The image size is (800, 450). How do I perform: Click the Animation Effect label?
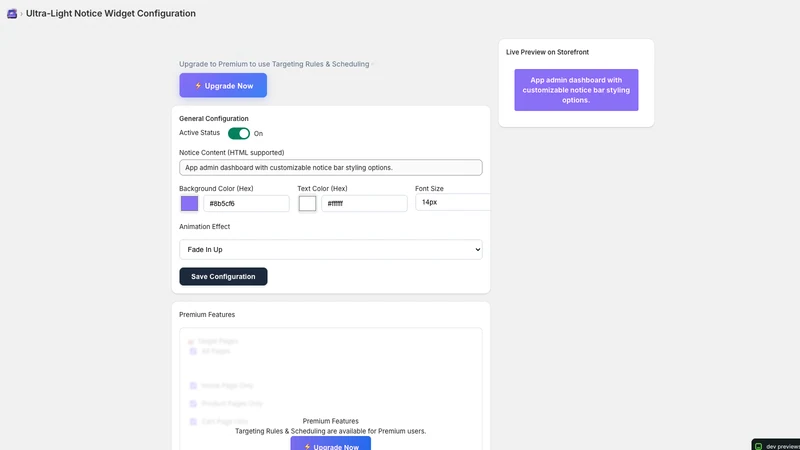205,227
